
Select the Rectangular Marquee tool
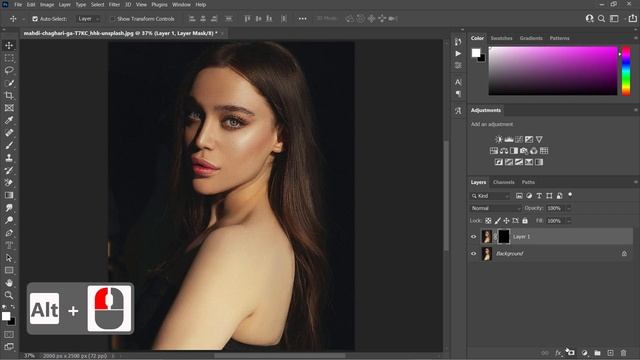coord(9,58)
